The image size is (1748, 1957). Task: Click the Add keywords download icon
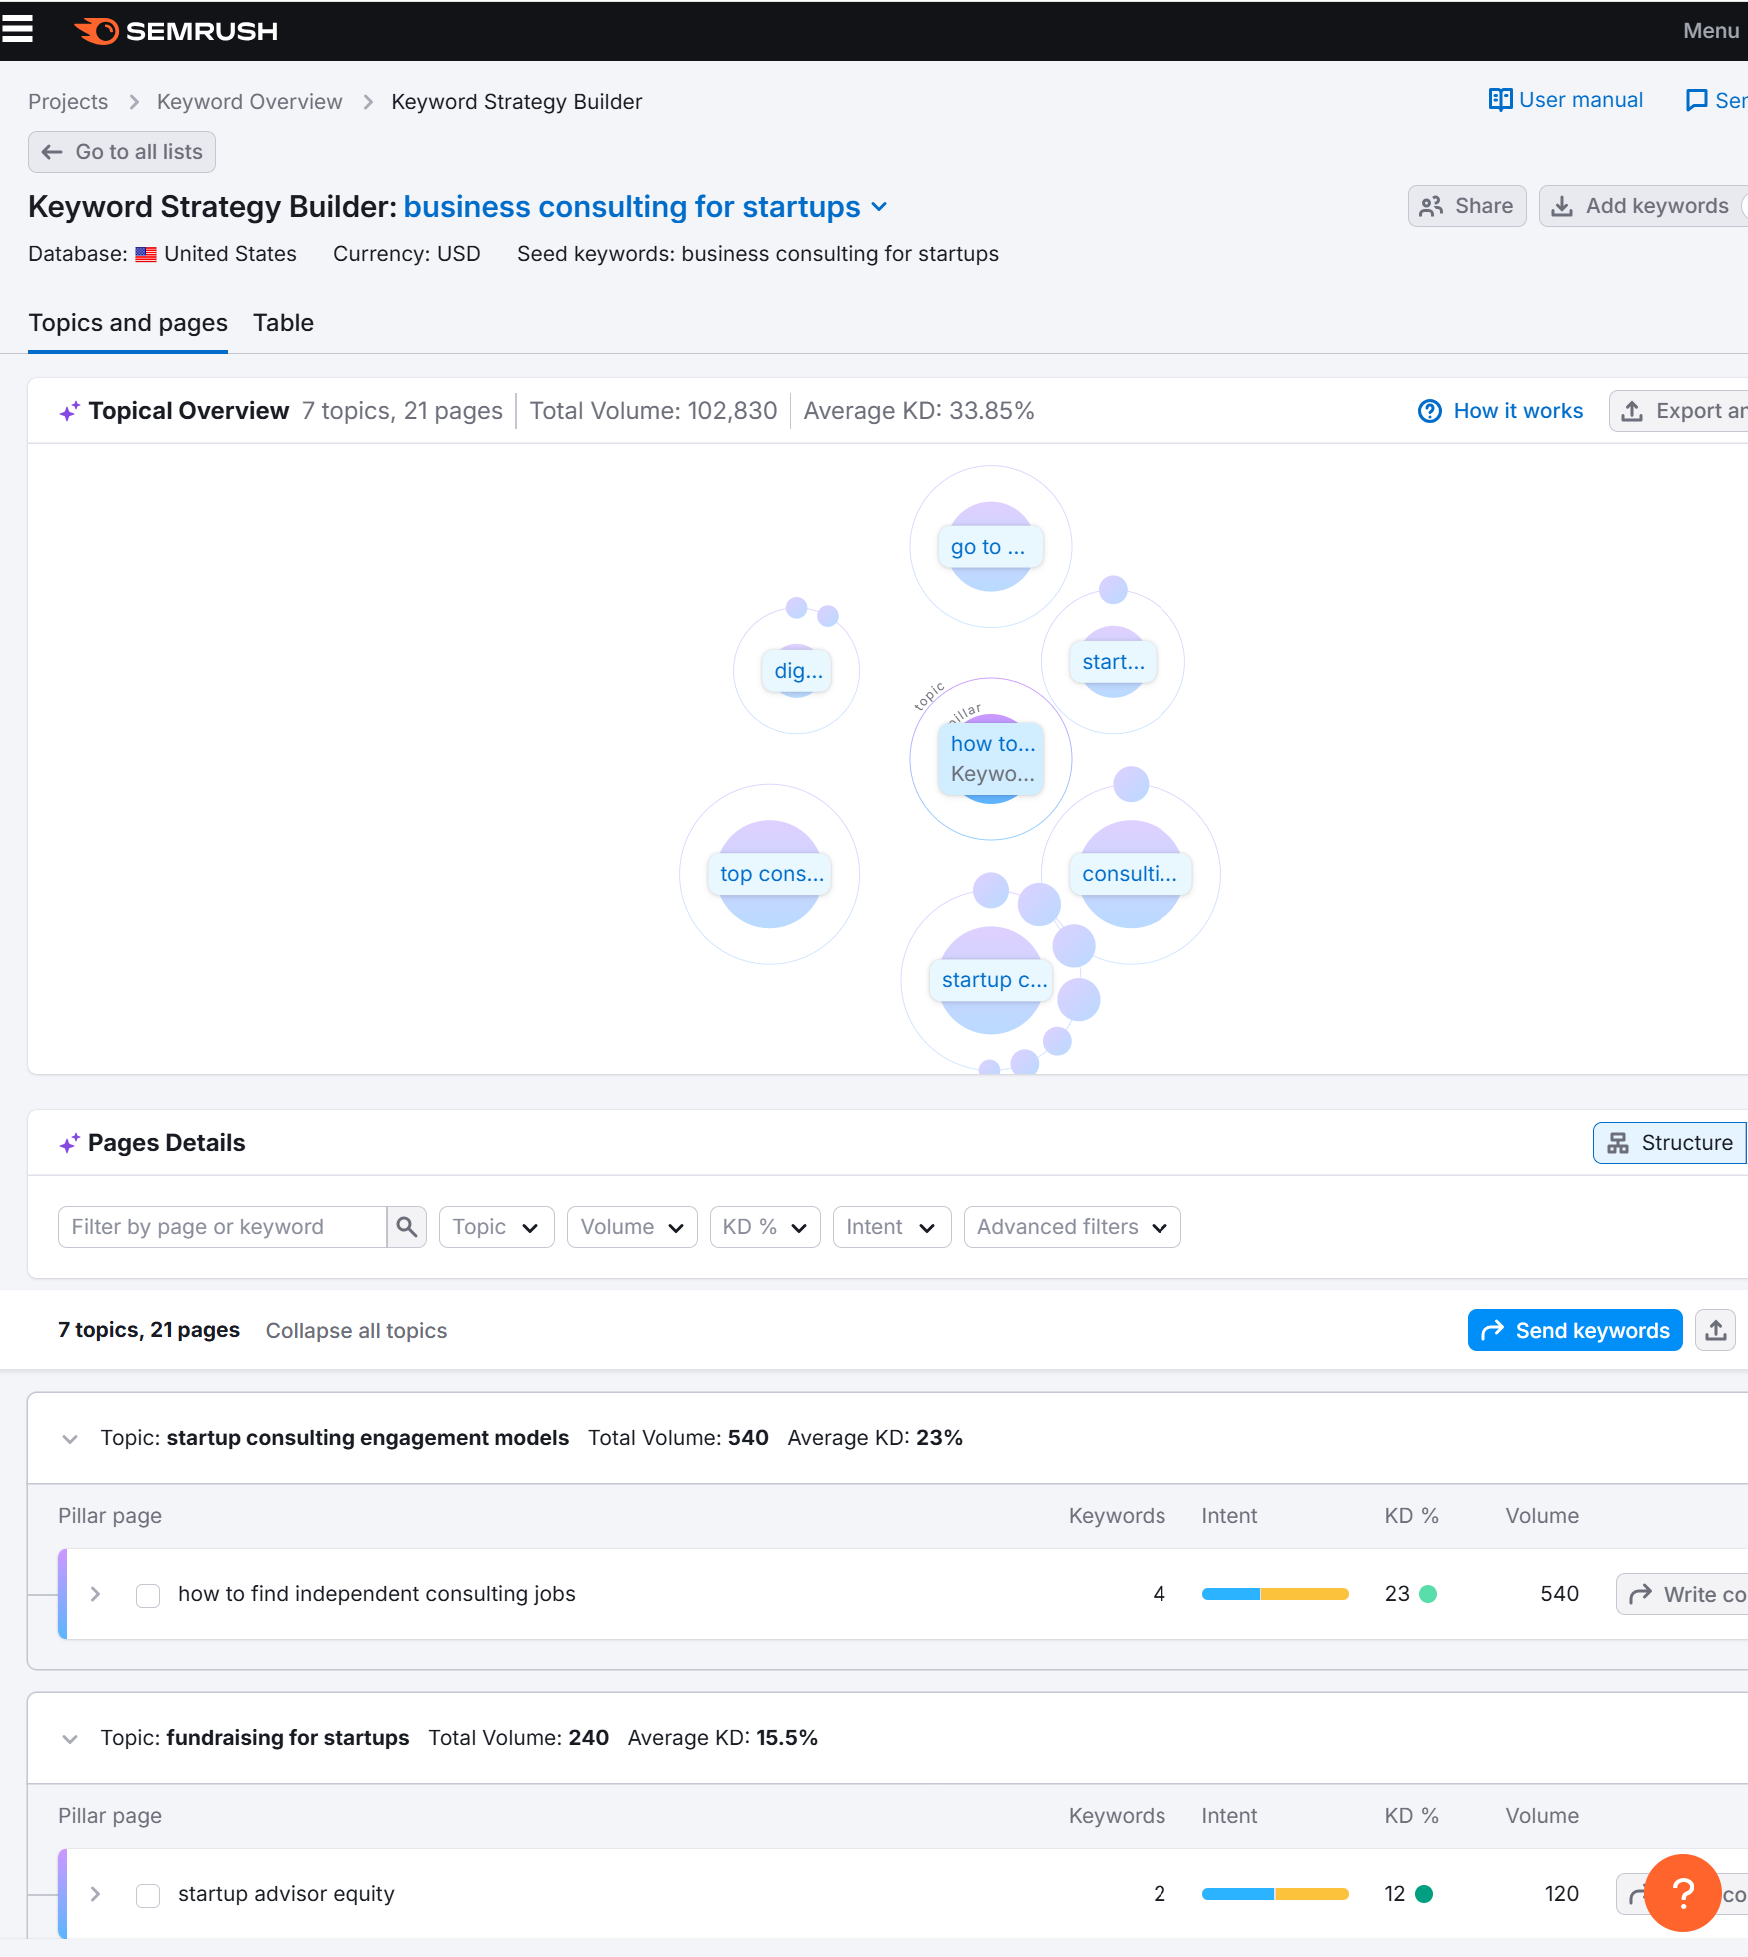click(1563, 206)
